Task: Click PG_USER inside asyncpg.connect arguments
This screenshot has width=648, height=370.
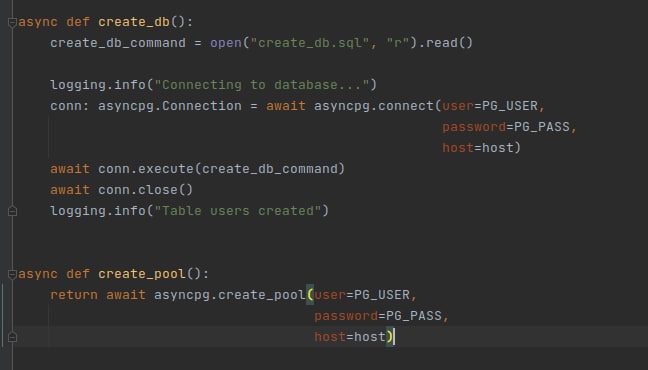Action: [x=510, y=106]
